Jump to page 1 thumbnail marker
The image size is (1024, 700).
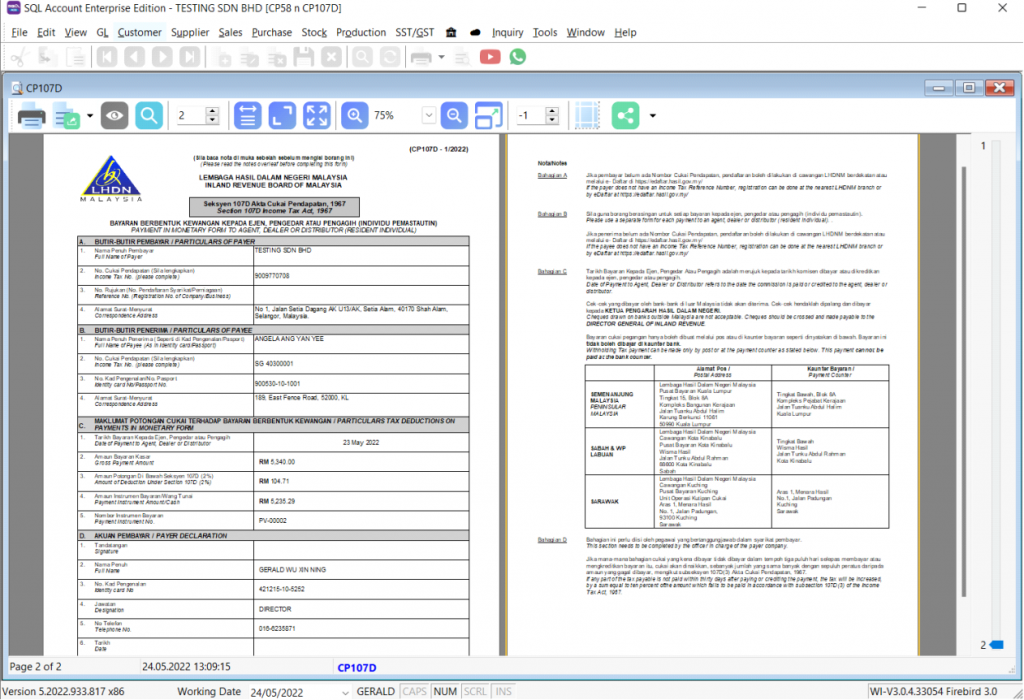(x=984, y=146)
